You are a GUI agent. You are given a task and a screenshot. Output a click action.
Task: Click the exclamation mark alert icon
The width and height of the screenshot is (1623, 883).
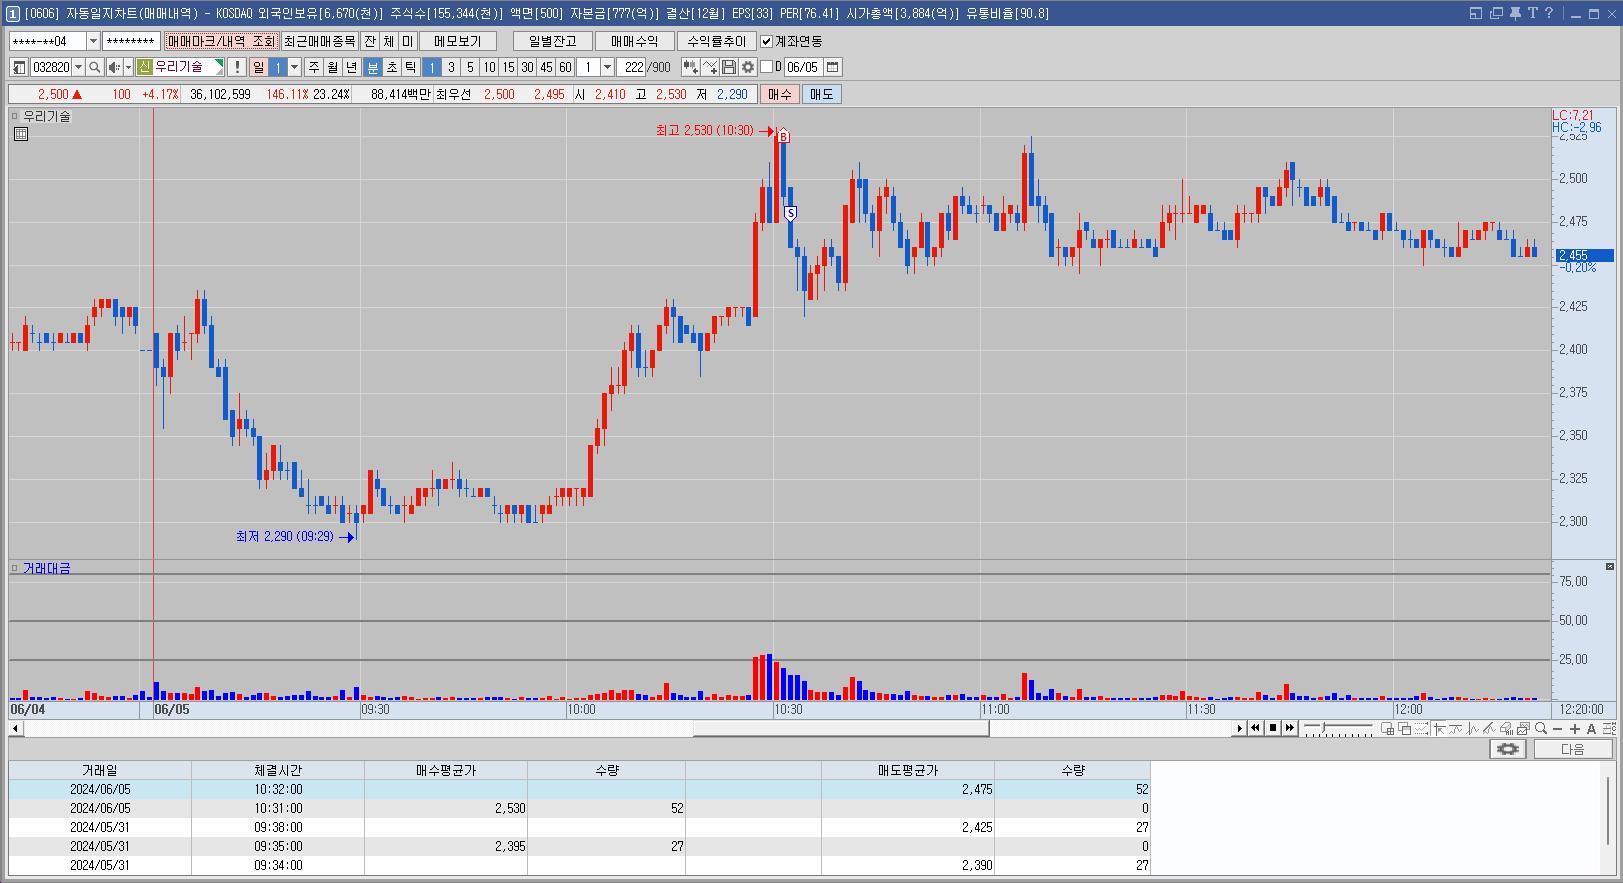237,67
